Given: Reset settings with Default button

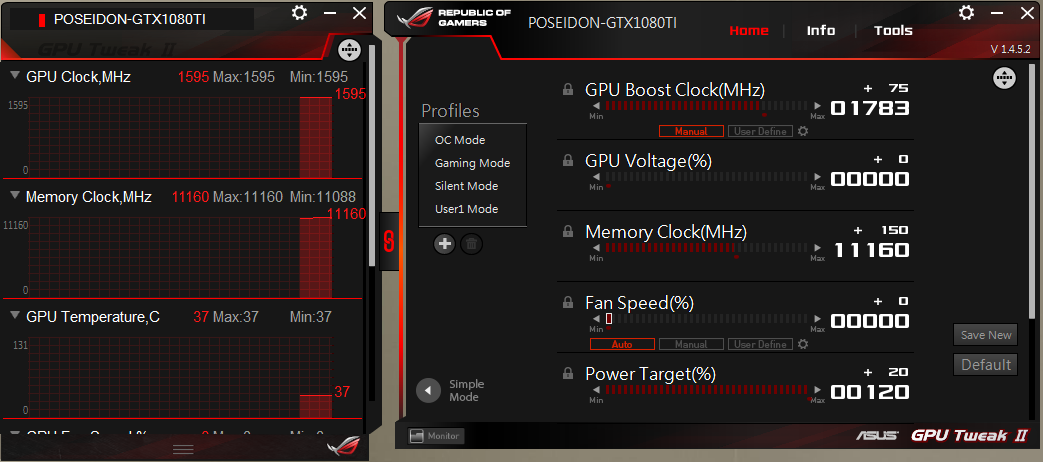Looking at the screenshot, I should point(986,364).
